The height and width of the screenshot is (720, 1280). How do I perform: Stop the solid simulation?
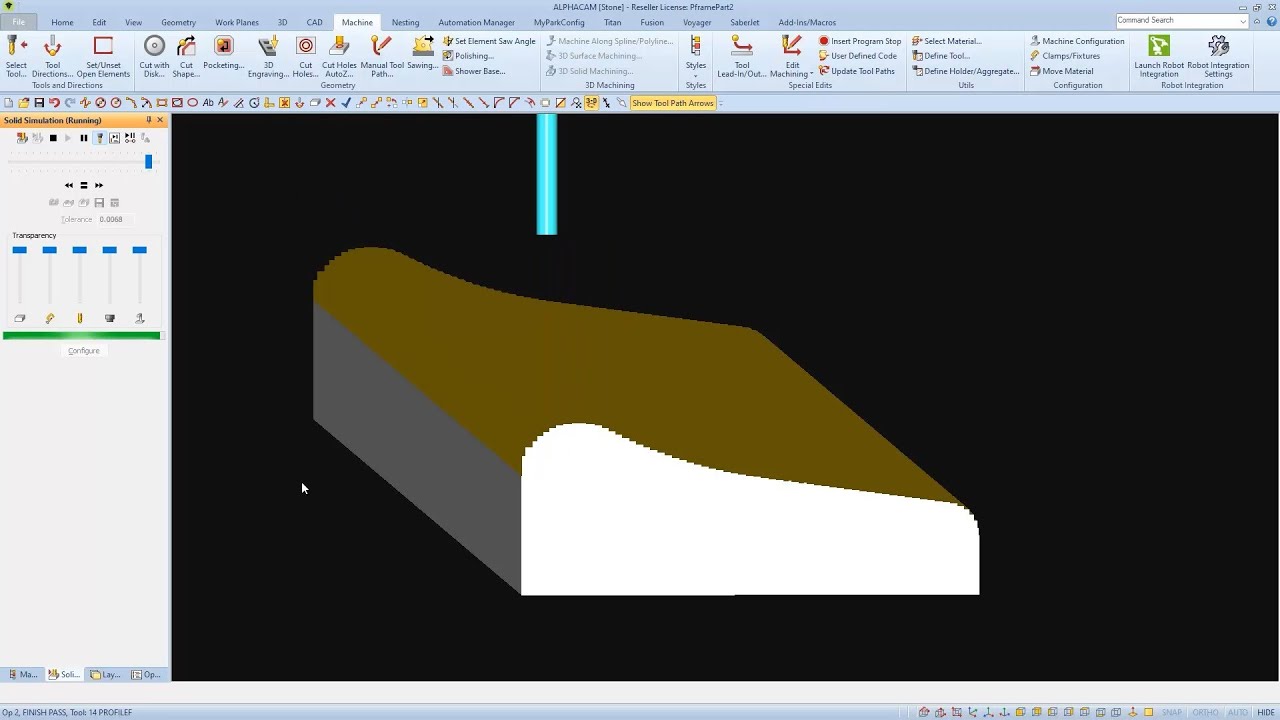coord(53,138)
